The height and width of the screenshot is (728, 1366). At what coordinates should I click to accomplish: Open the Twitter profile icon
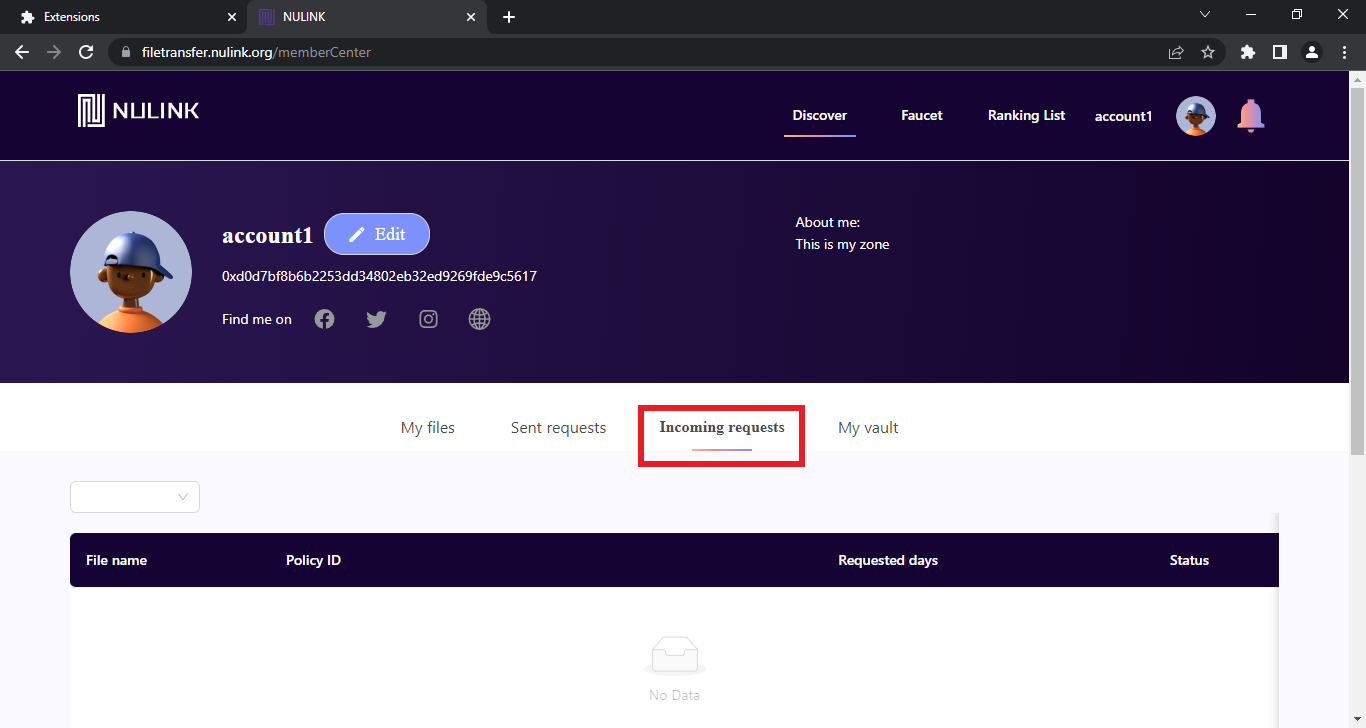point(376,319)
